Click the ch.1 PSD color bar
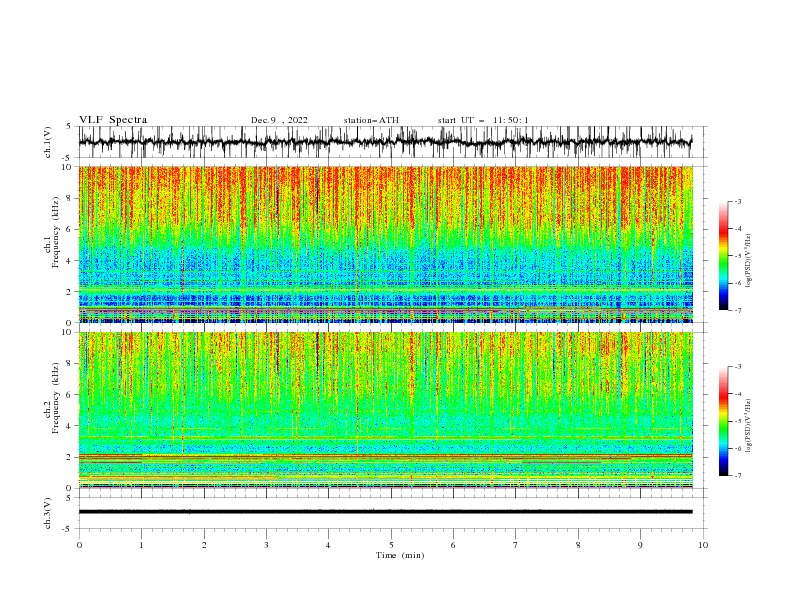The image size is (792, 612). (x=723, y=256)
